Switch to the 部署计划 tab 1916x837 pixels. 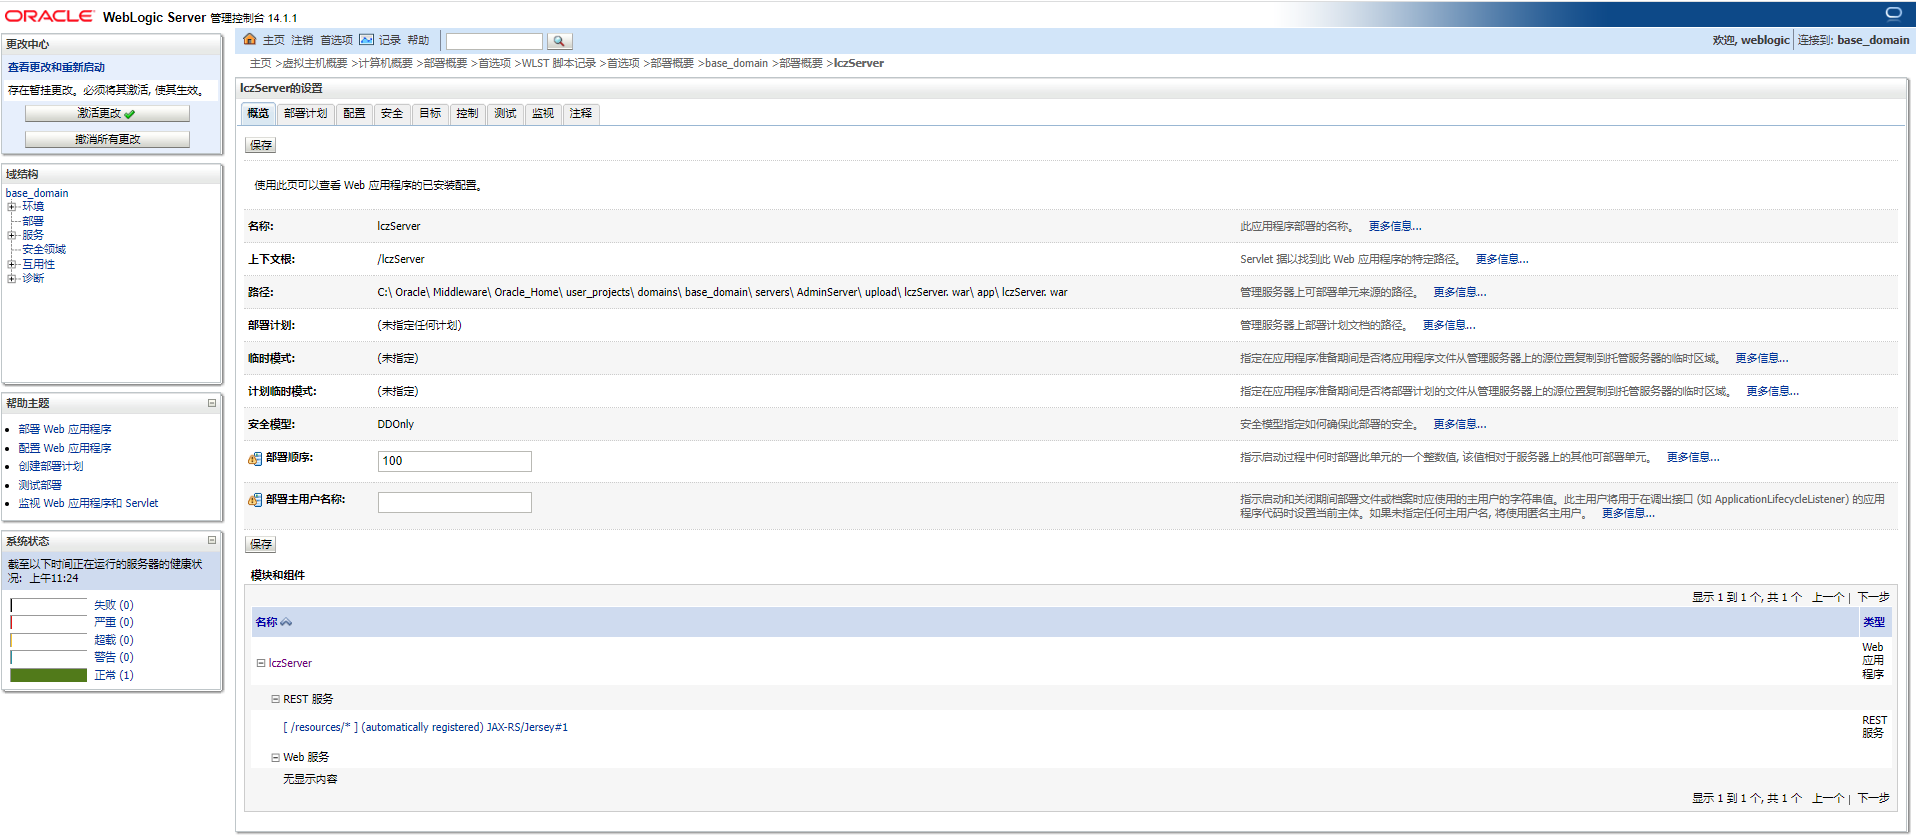(305, 114)
